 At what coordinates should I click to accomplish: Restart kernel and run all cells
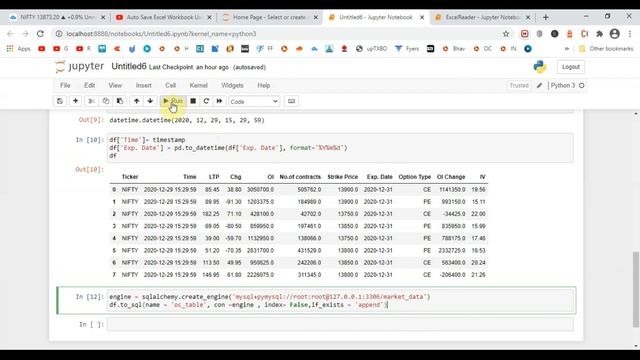tap(219, 101)
